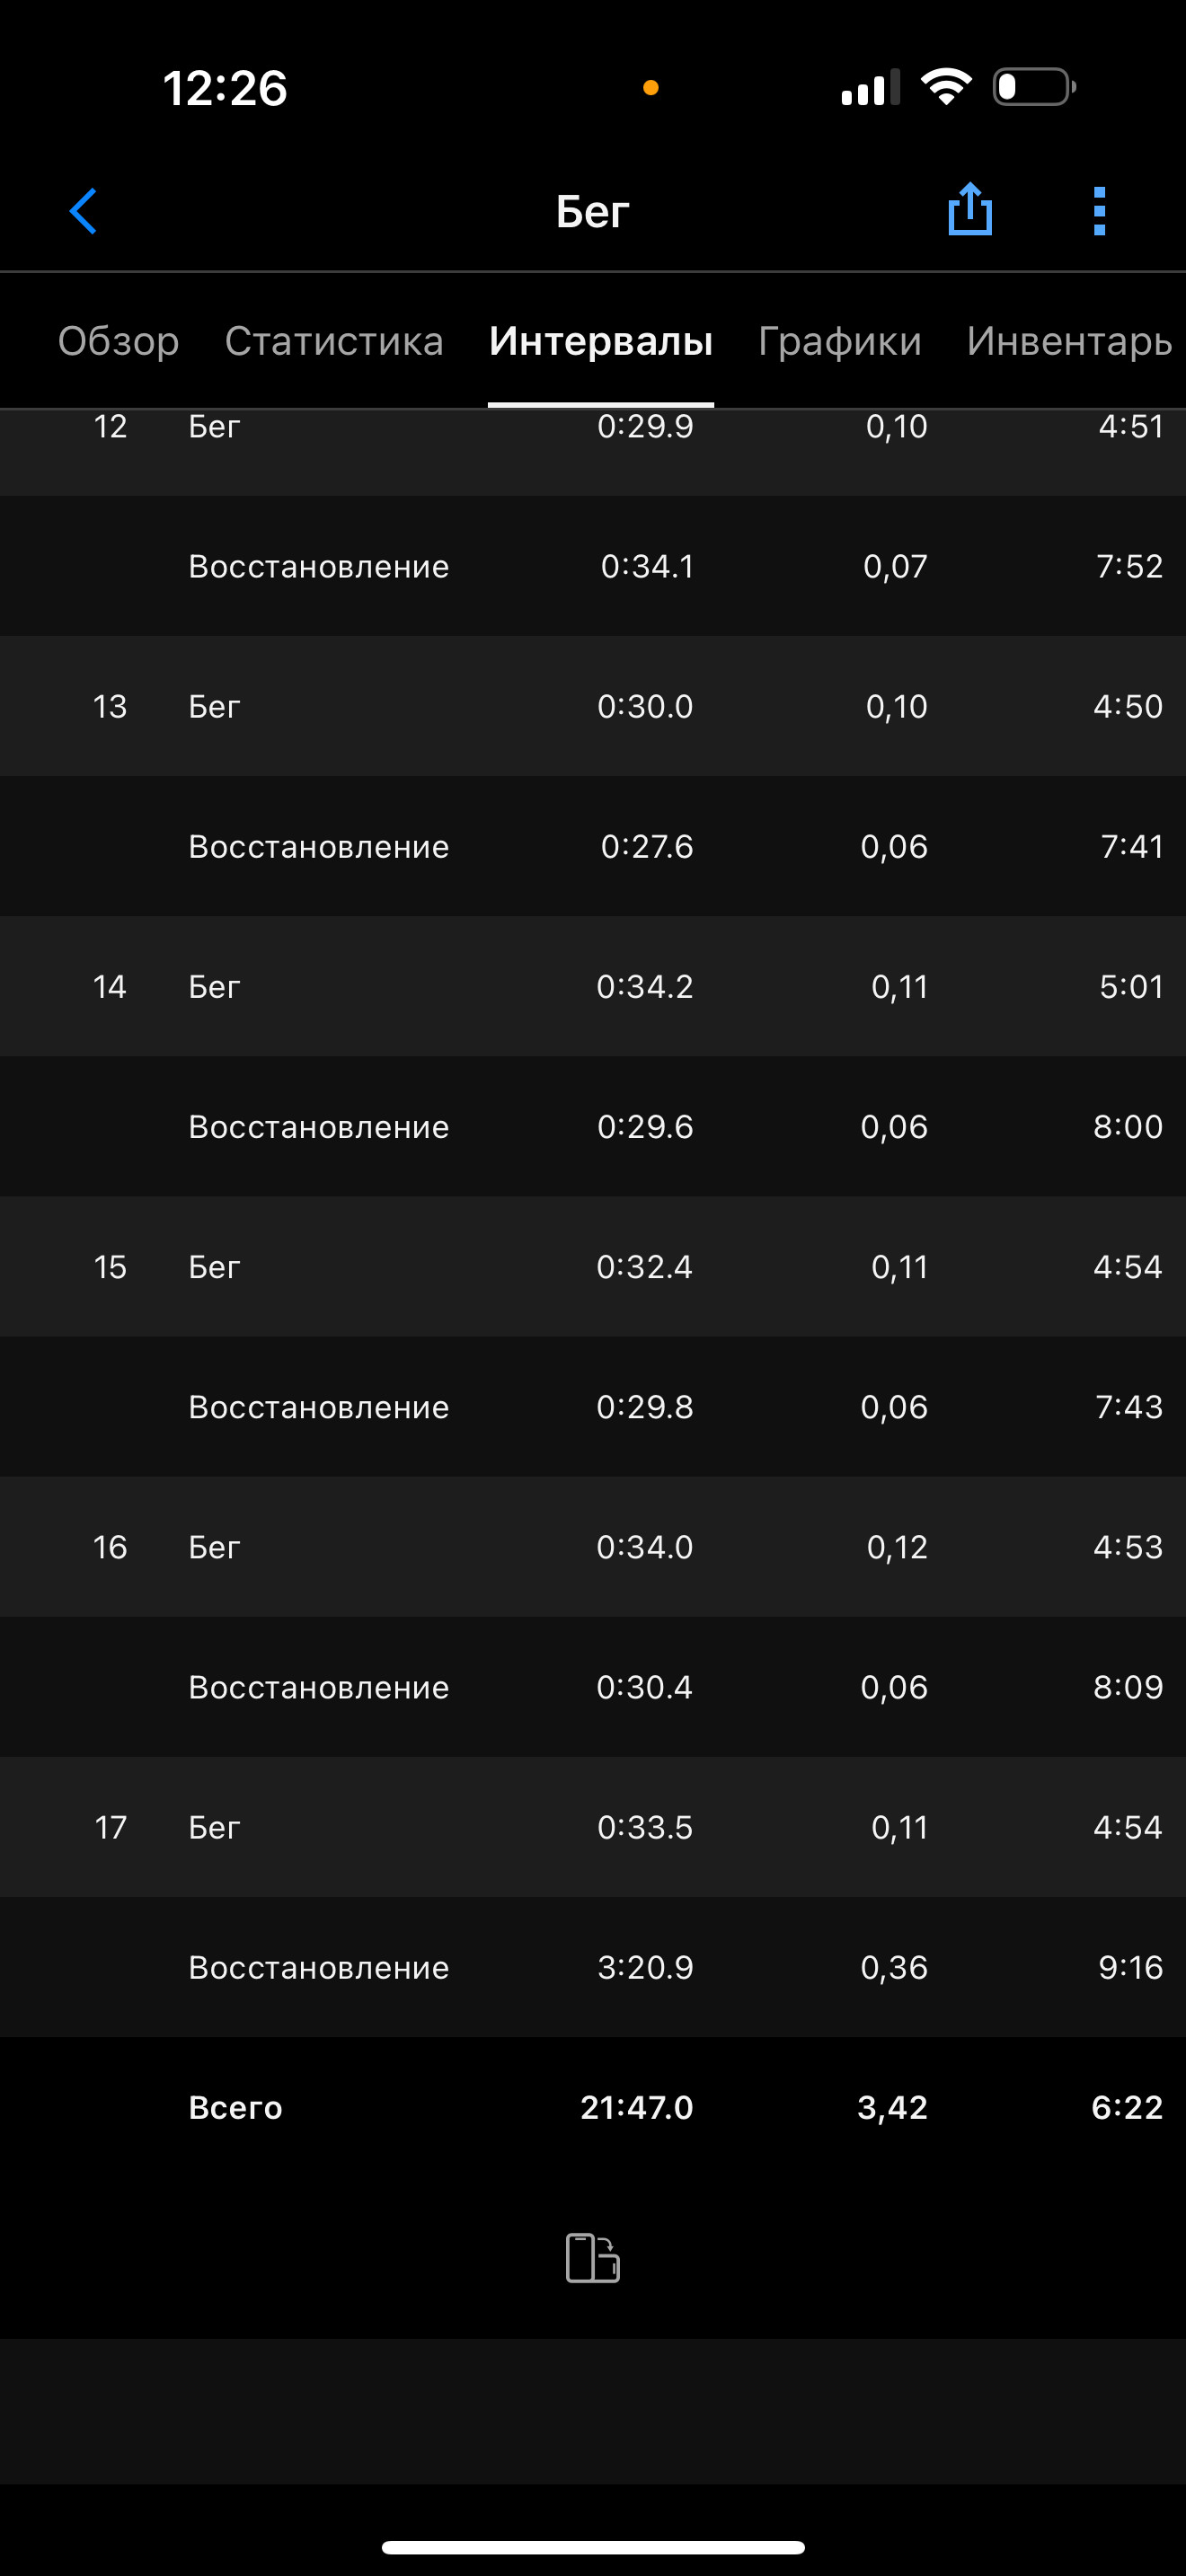Viewport: 1186px width, 2576px height.
Task: Switch to the Статистика tab
Action: 334,341
